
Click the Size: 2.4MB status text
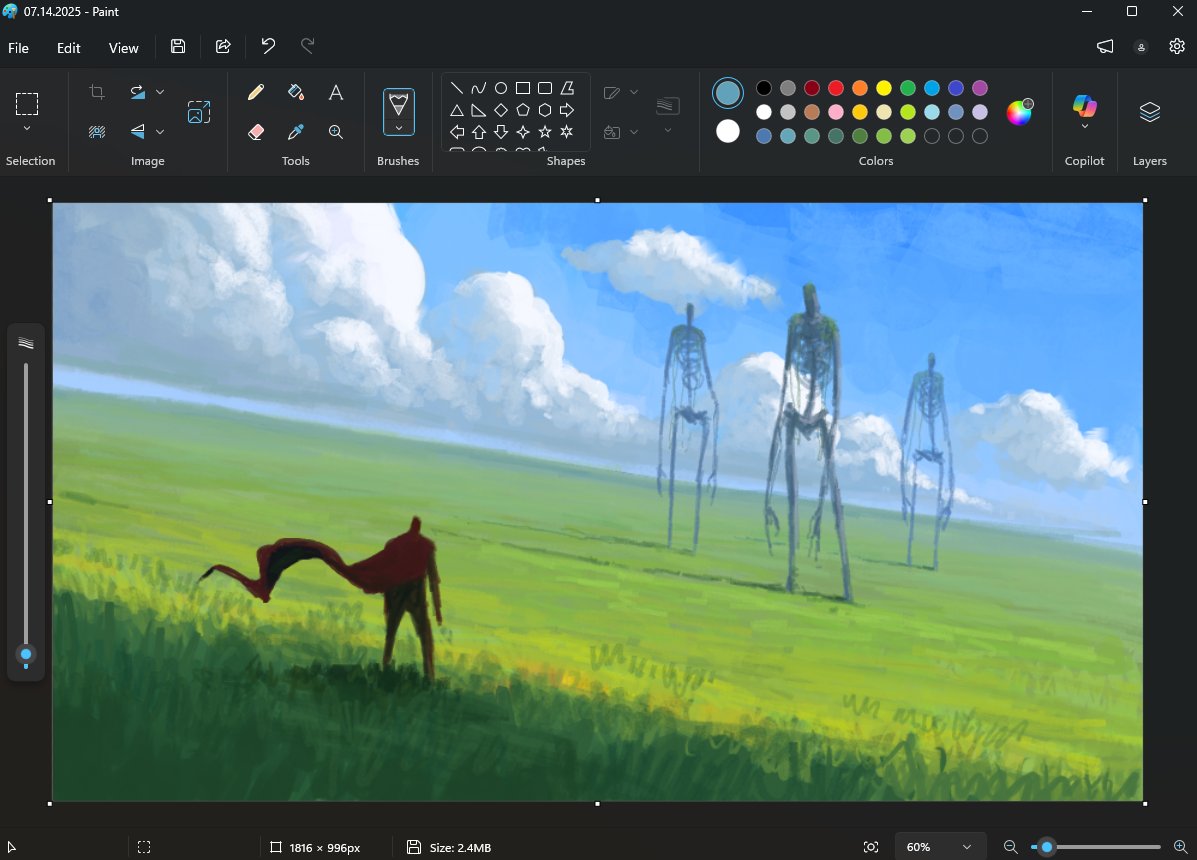[460, 848]
